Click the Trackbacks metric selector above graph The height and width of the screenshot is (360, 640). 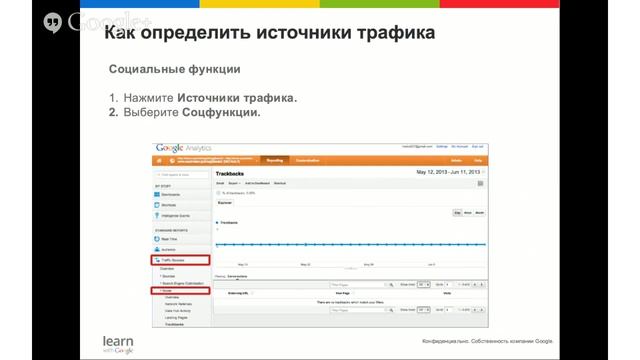[227, 223]
